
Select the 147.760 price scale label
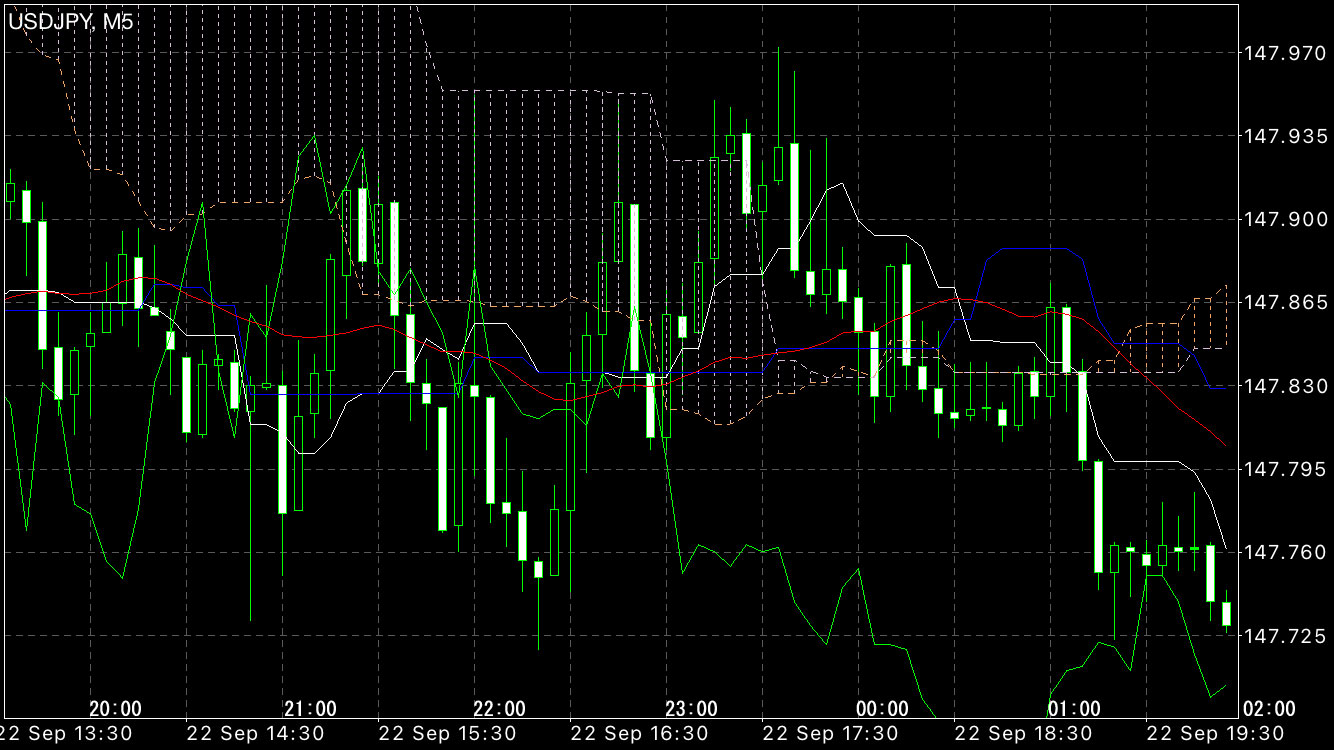coord(1282,552)
